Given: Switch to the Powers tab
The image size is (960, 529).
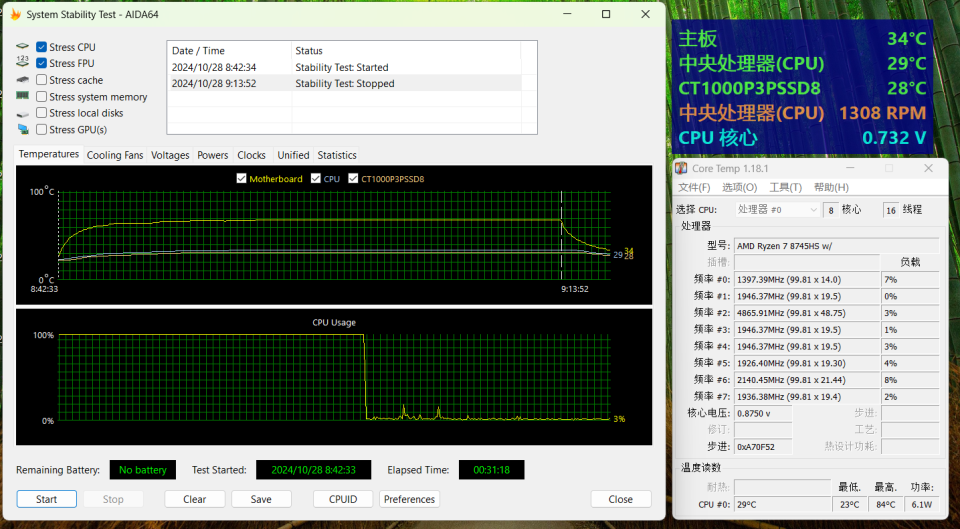Looking at the screenshot, I should click(212, 155).
